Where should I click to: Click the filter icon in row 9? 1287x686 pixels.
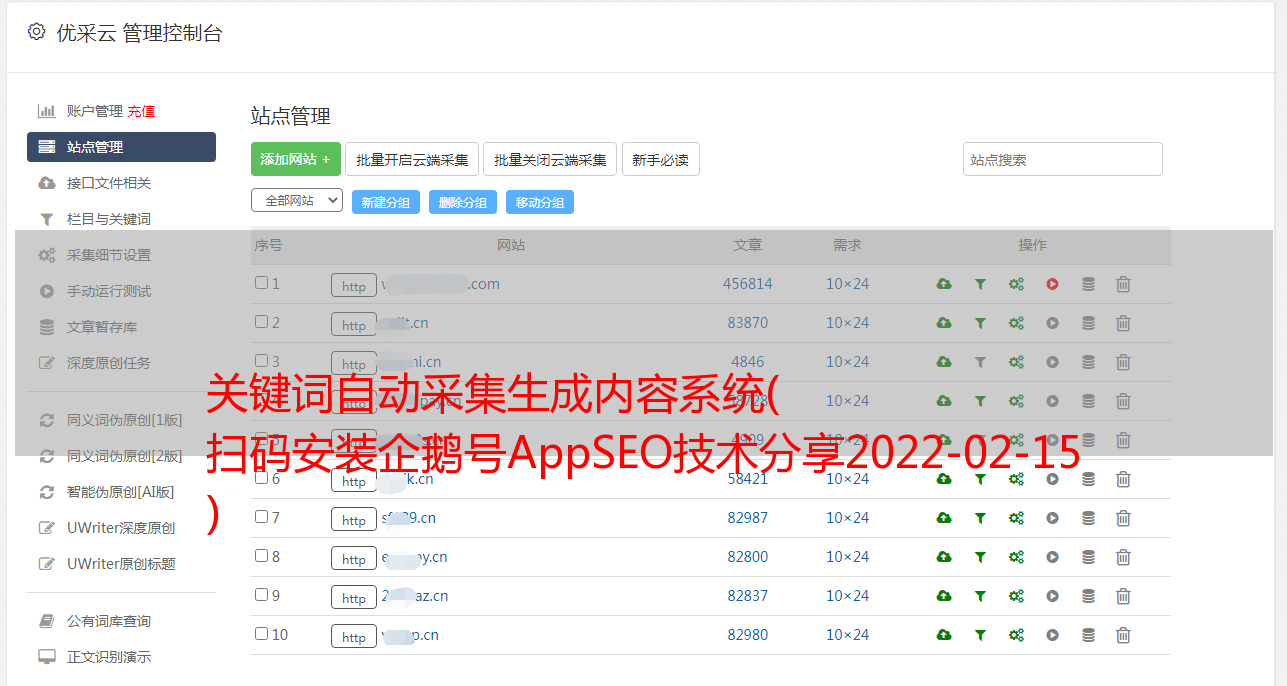(x=980, y=596)
